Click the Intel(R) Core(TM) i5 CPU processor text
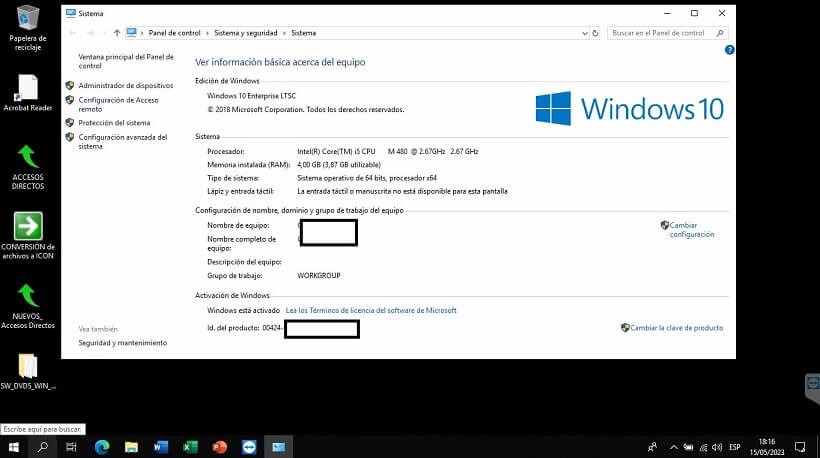Image resolution: width=820 pixels, height=458 pixels. [336, 151]
